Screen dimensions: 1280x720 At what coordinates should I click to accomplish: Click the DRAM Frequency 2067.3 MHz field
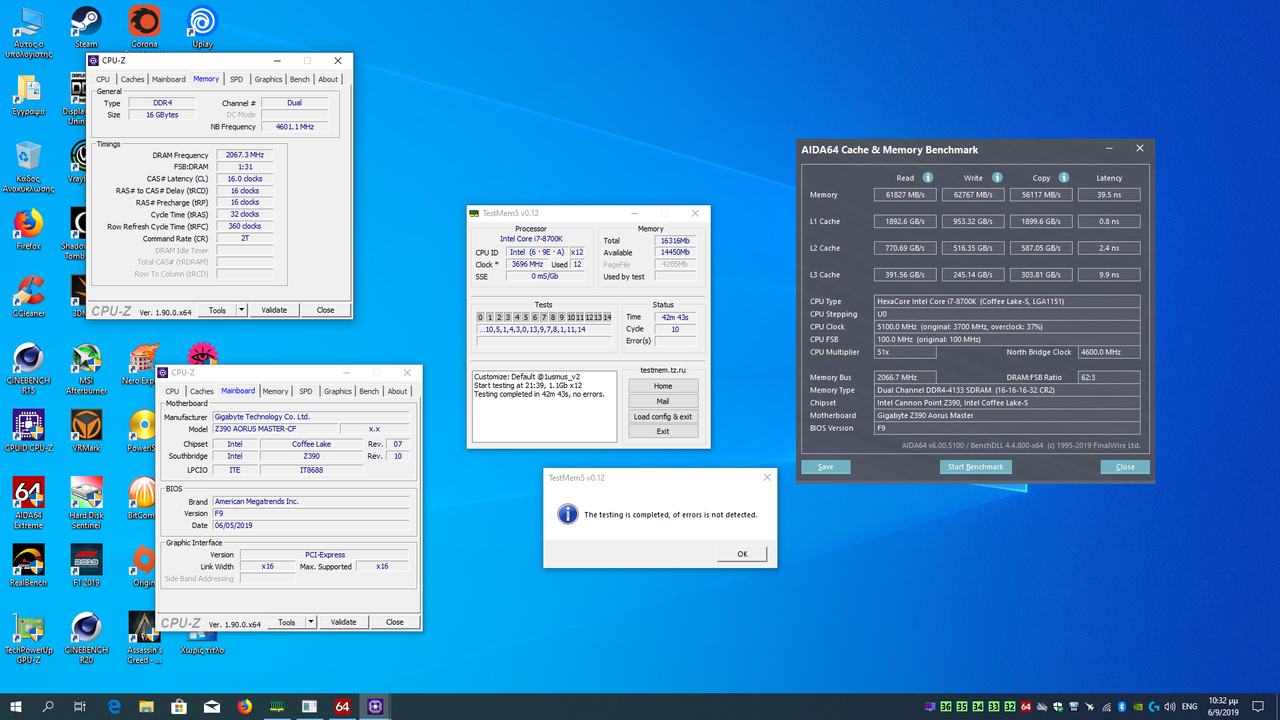(x=244, y=155)
